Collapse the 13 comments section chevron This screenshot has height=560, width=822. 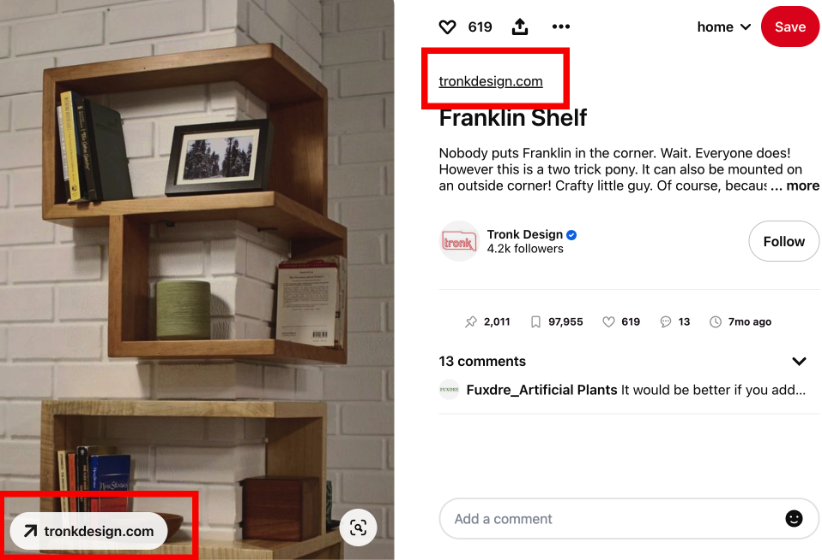coord(799,361)
